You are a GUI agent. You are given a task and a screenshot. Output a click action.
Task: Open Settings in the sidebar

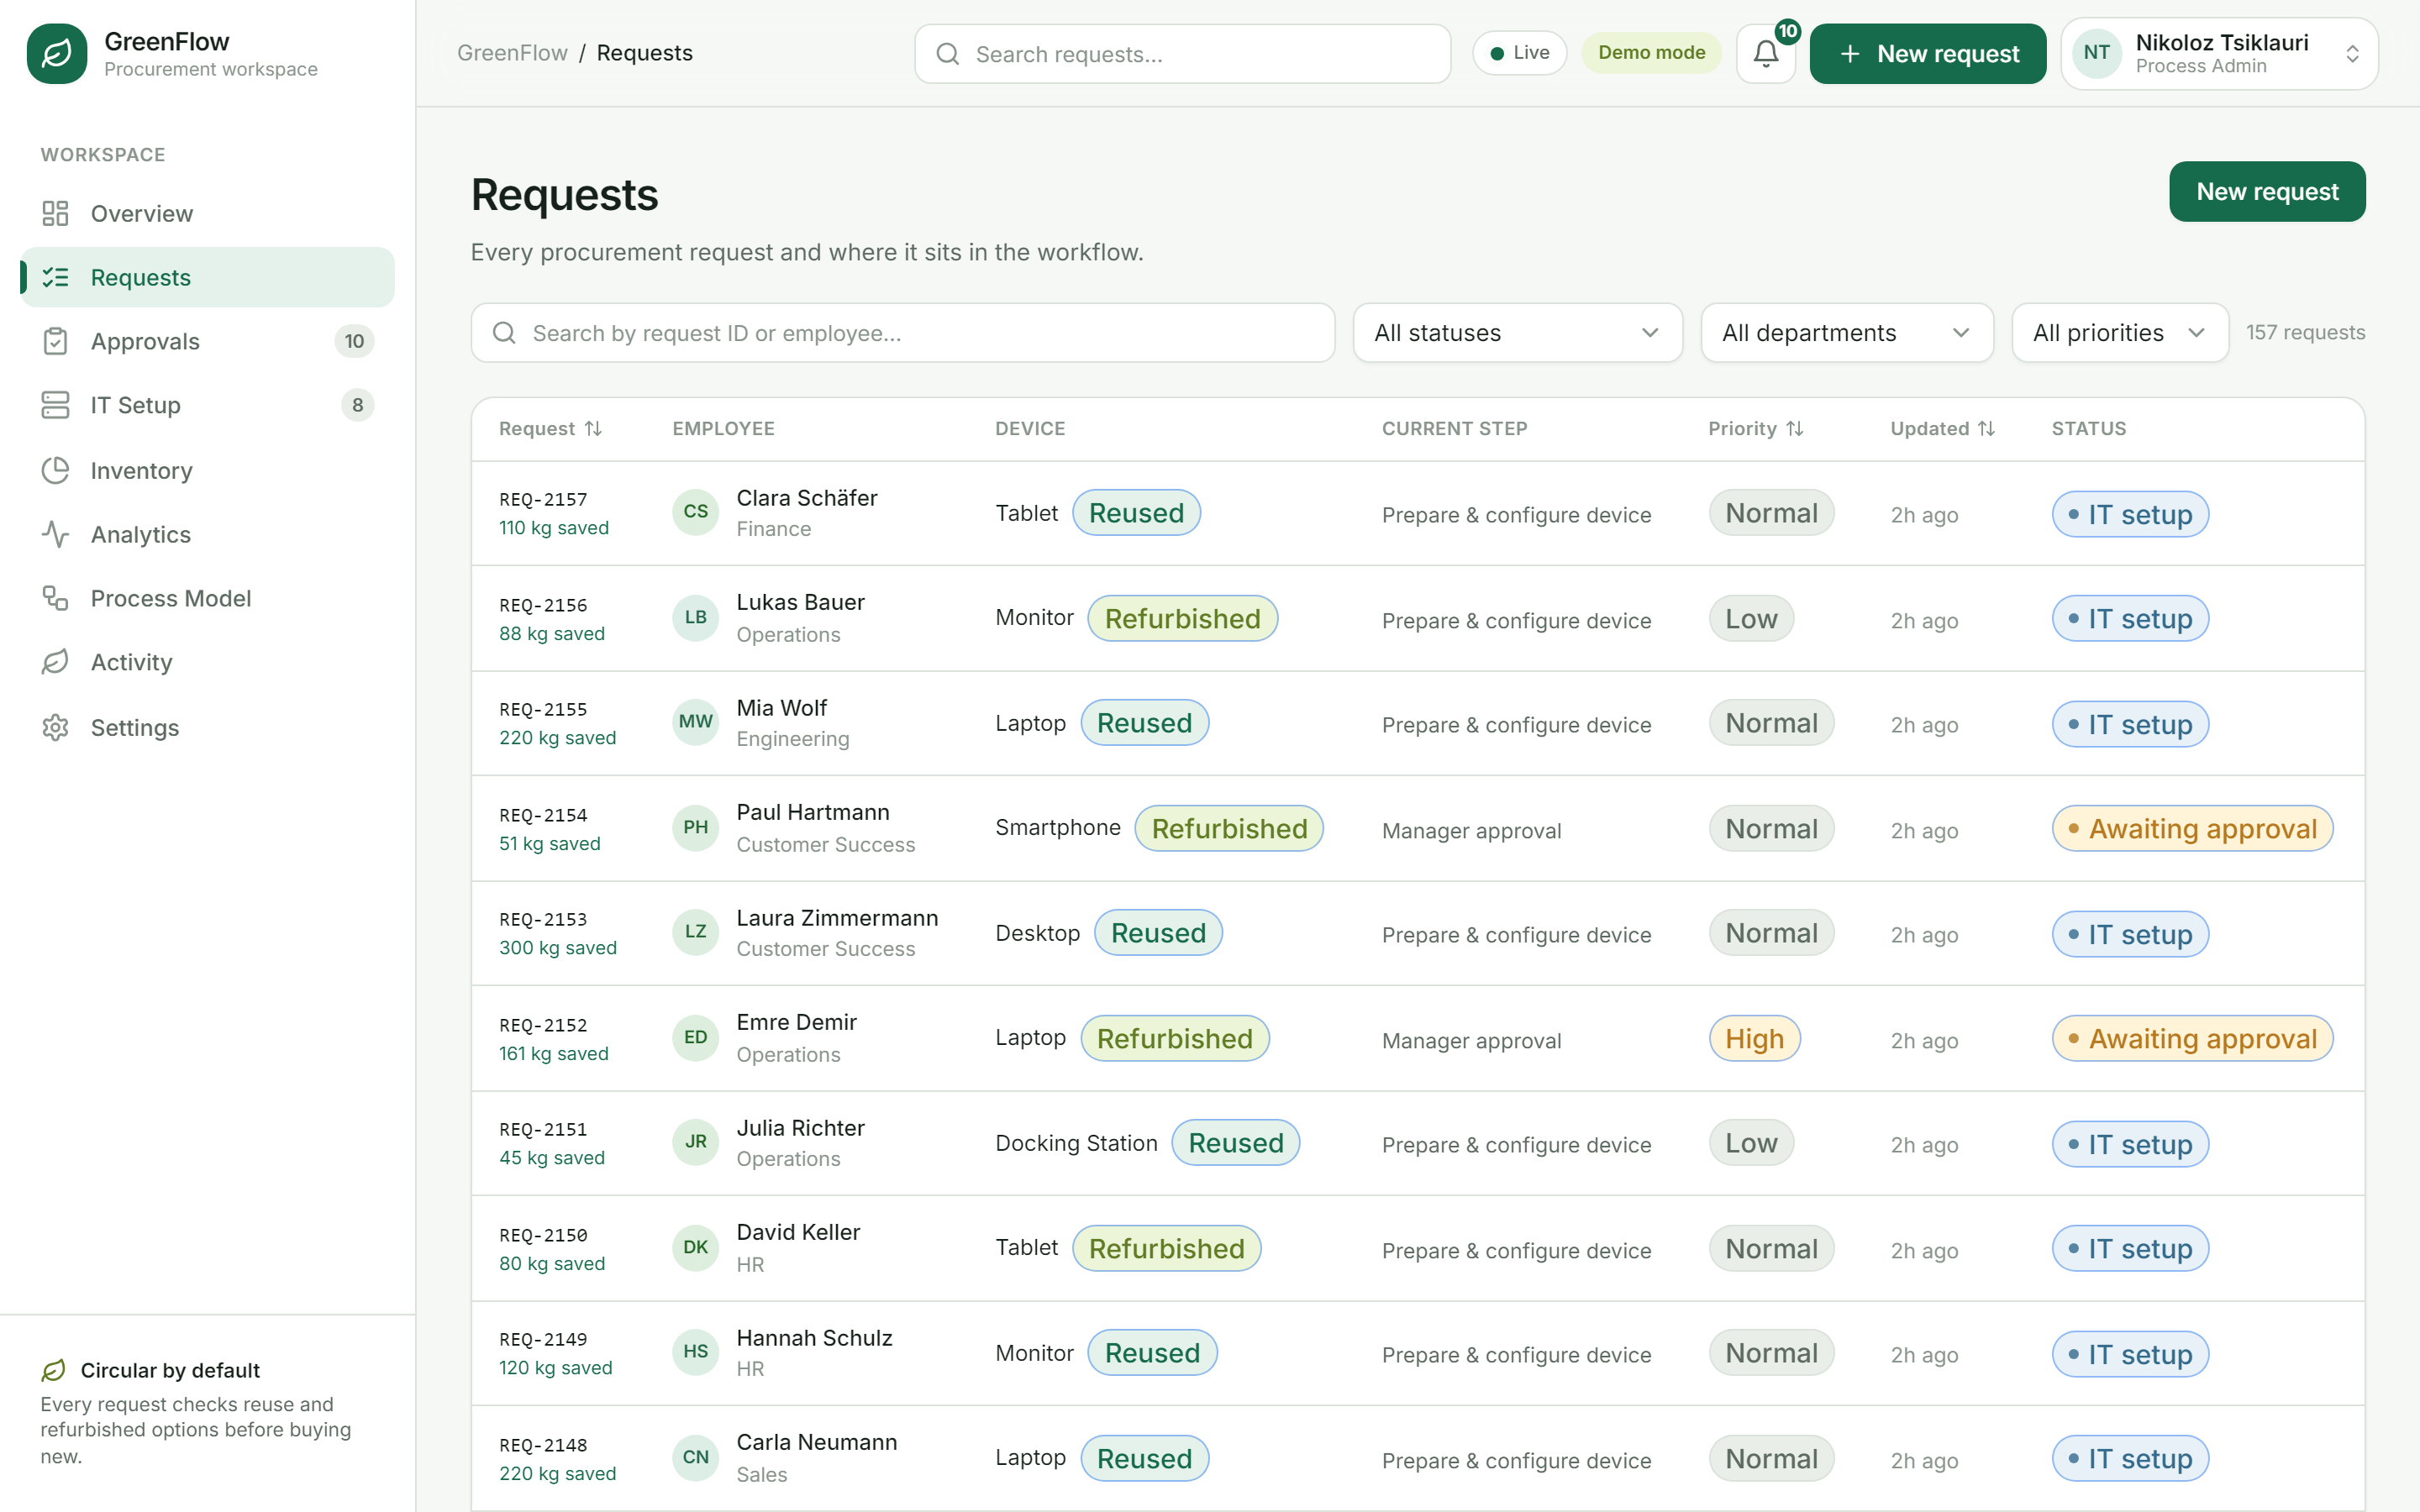(x=207, y=727)
